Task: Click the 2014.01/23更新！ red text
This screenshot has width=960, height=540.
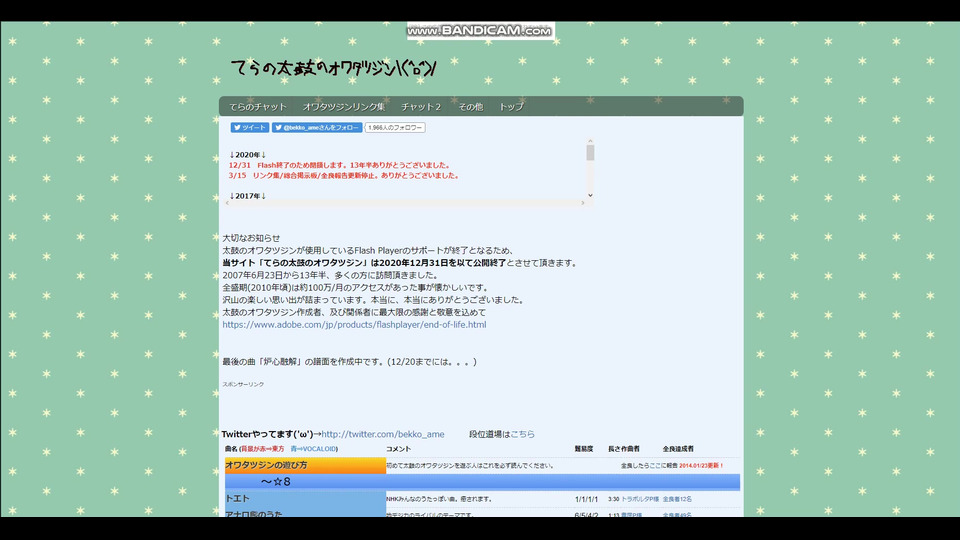Action: click(701, 466)
